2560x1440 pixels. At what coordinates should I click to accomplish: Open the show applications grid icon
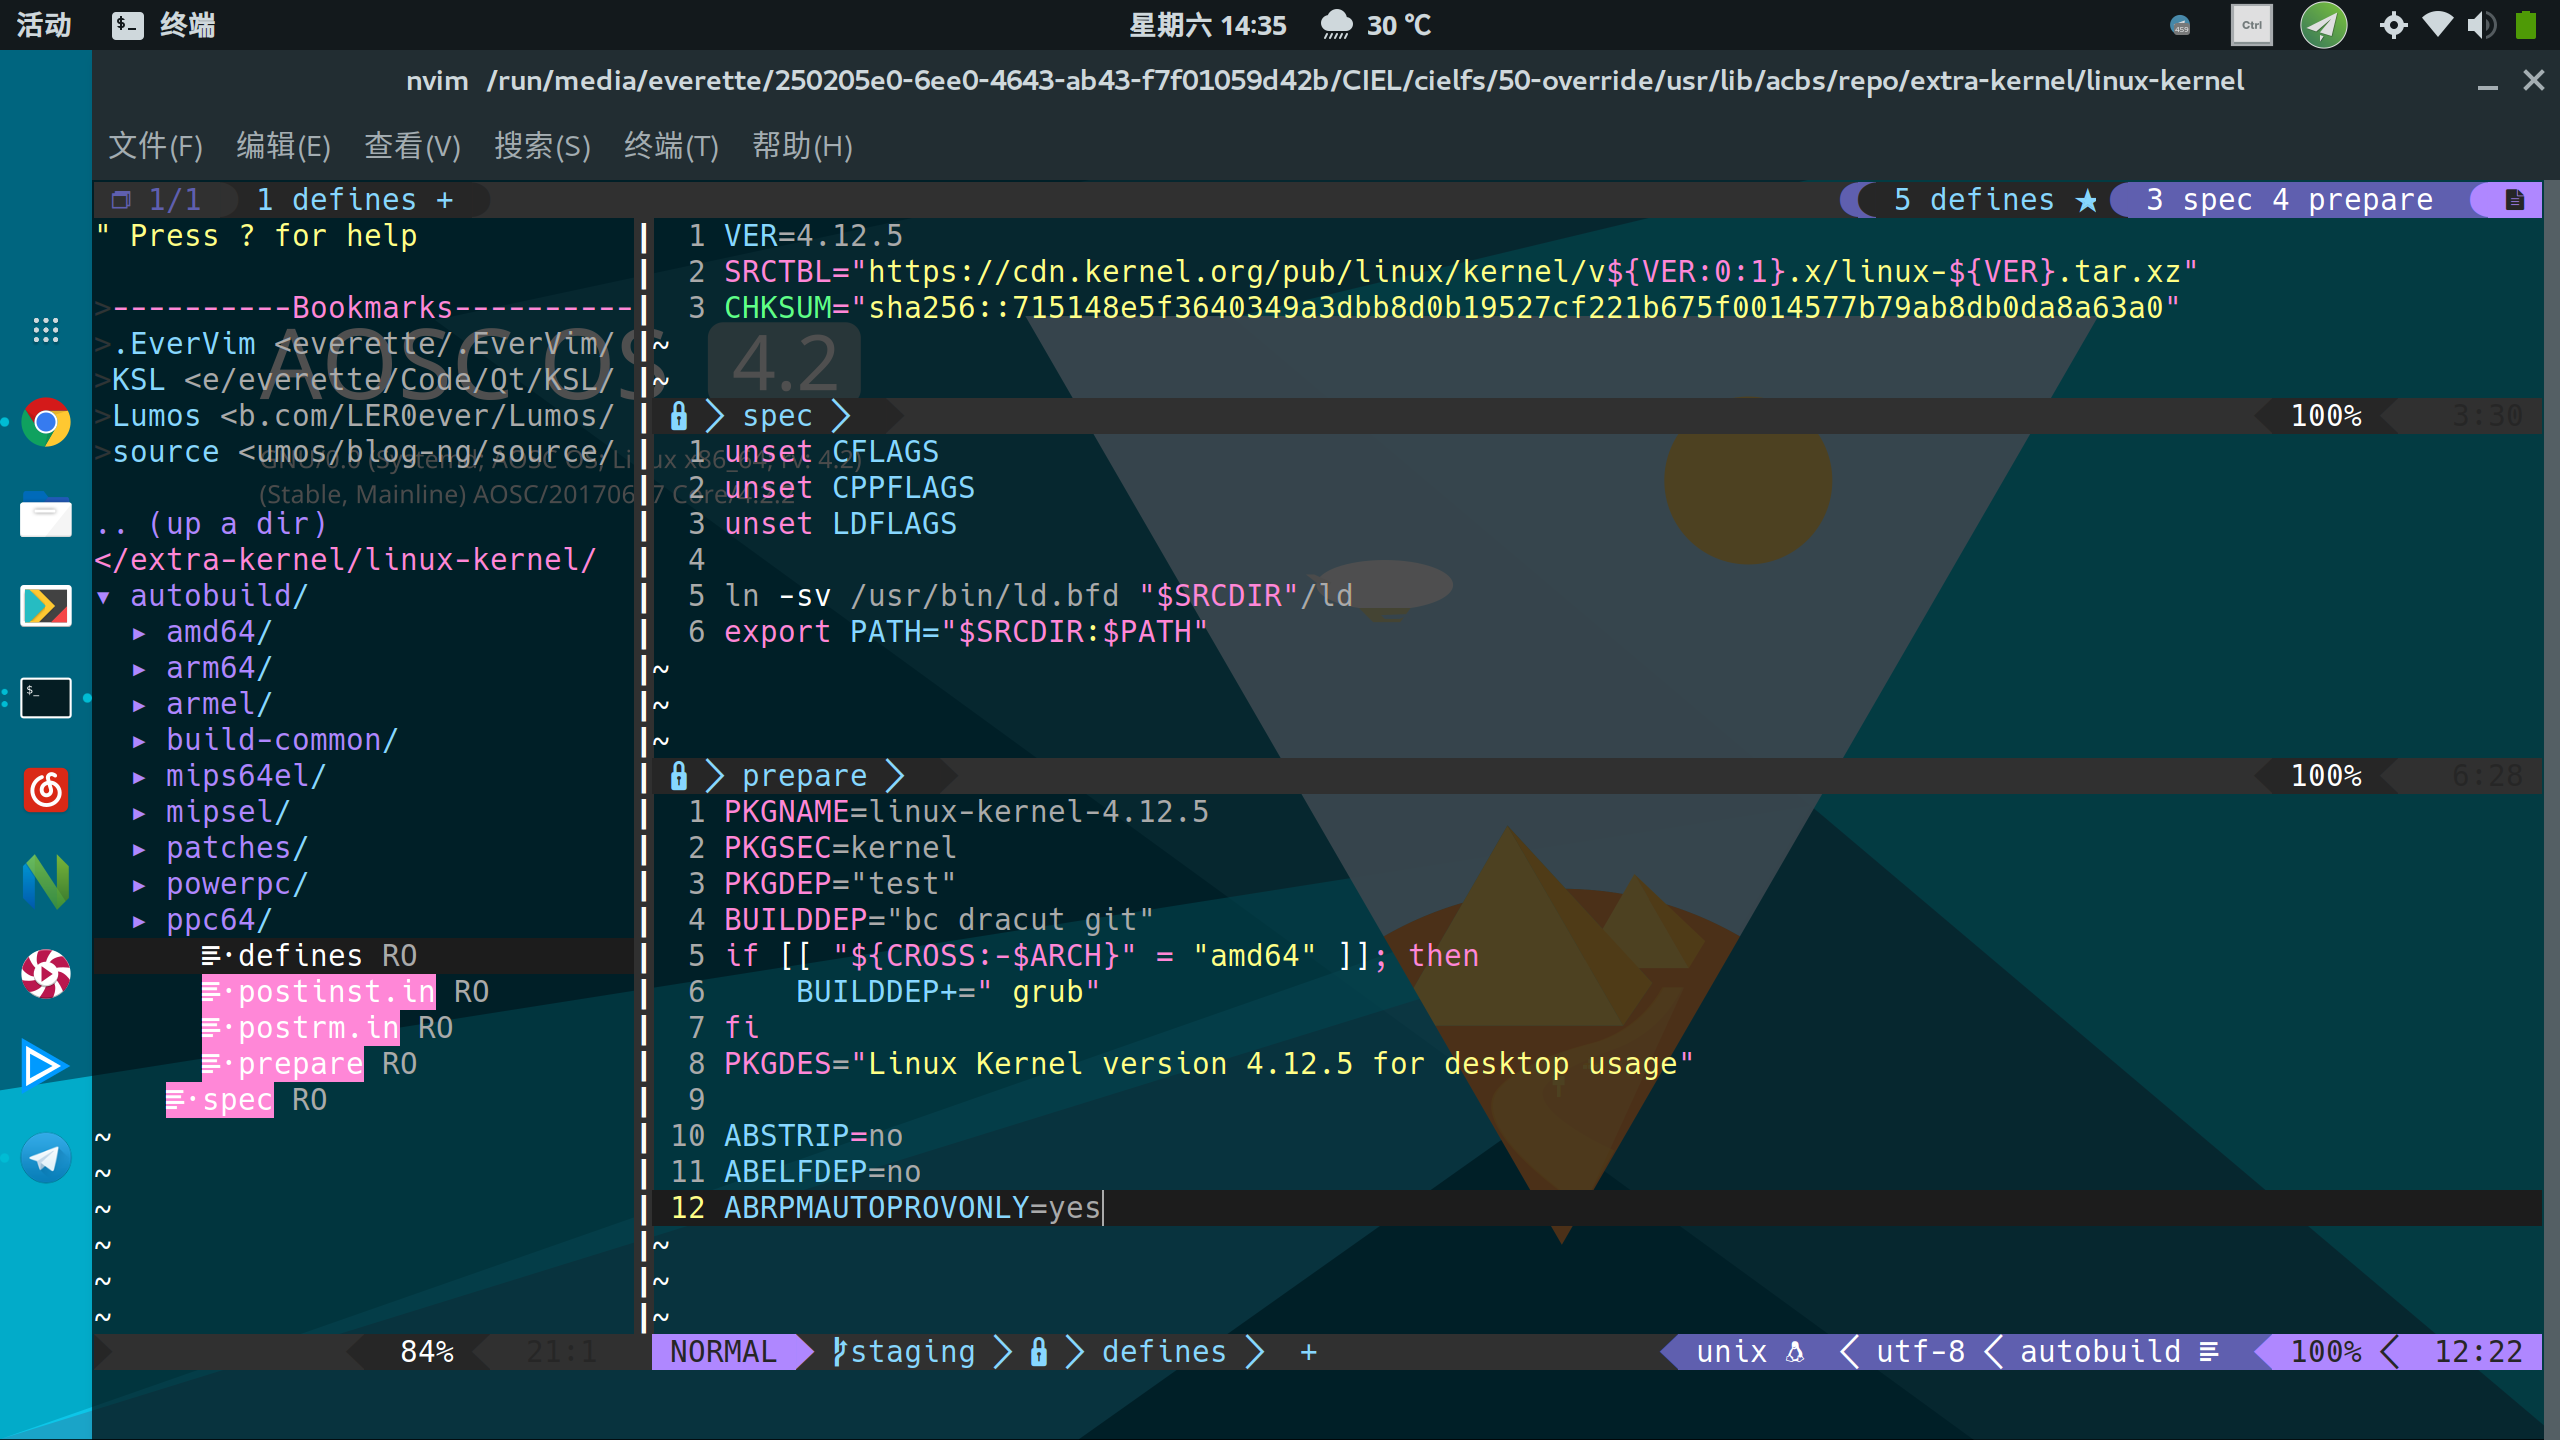46,330
